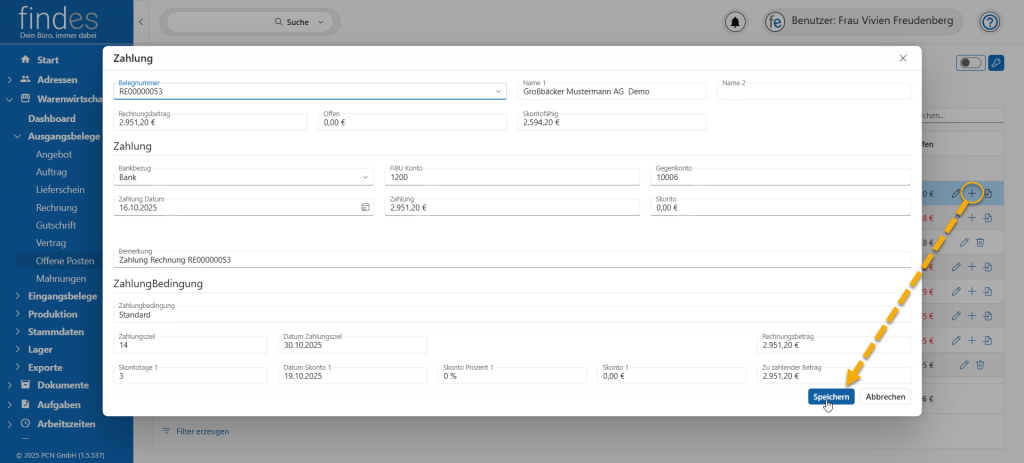Open Offene Posten in the sidebar

[x=65, y=260]
